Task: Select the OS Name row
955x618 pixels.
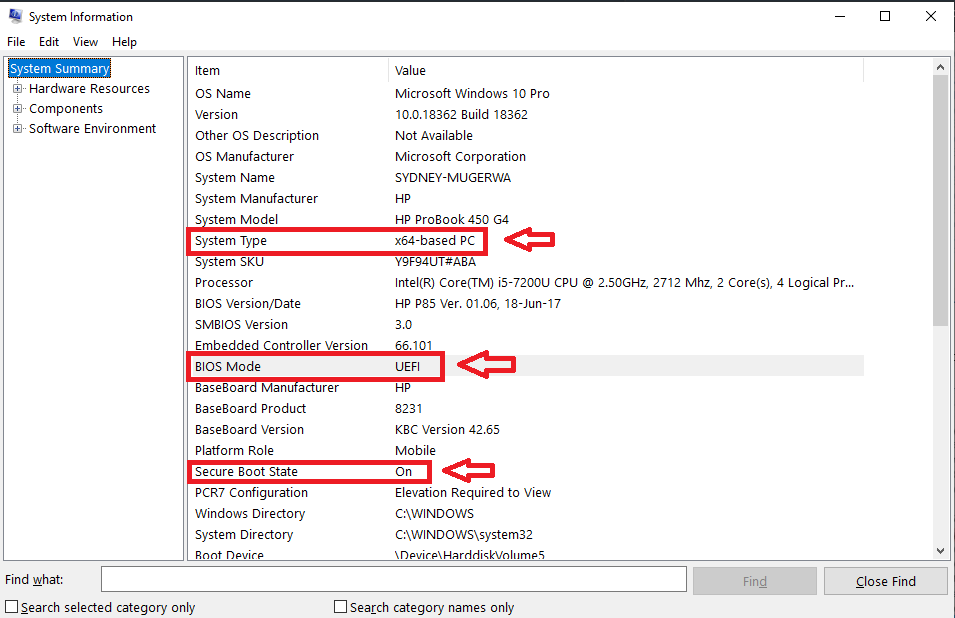Action: (527, 94)
